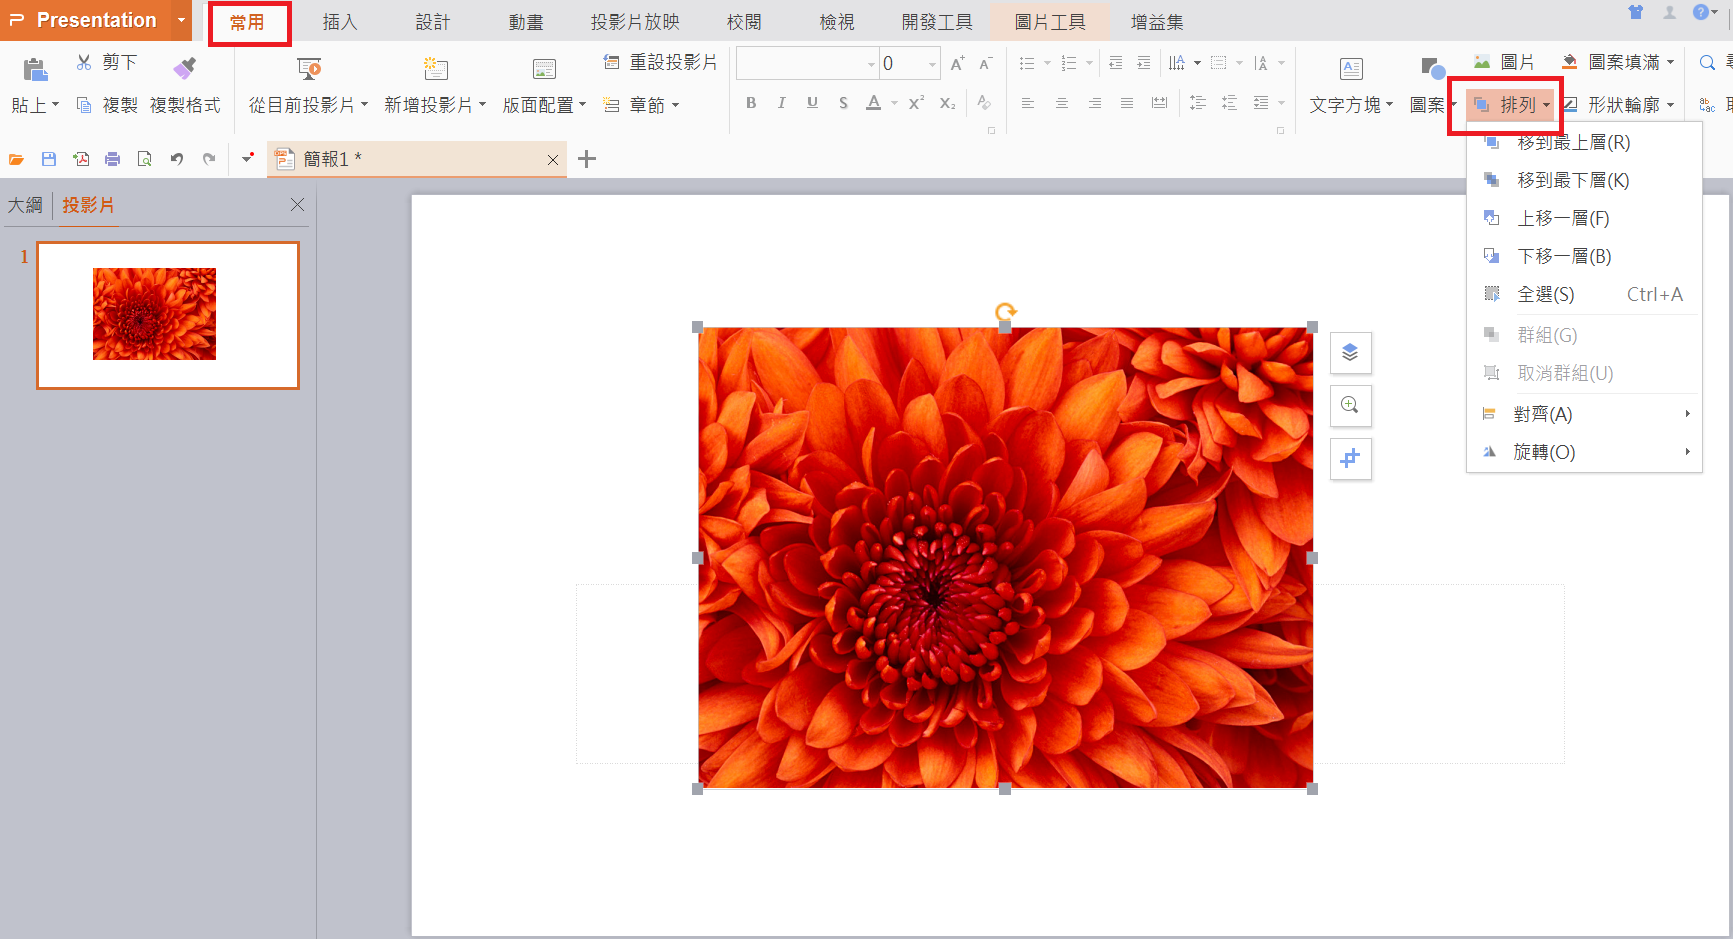This screenshot has width=1733, height=939.
Task: Click the 從目前投影片 slideshow icon
Action: 309,68
